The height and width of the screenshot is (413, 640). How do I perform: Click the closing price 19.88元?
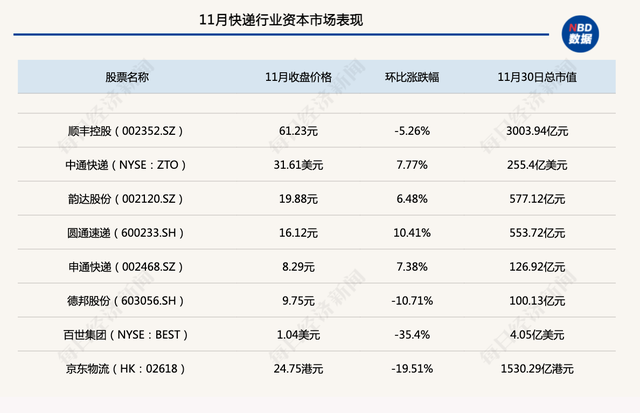point(298,199)
